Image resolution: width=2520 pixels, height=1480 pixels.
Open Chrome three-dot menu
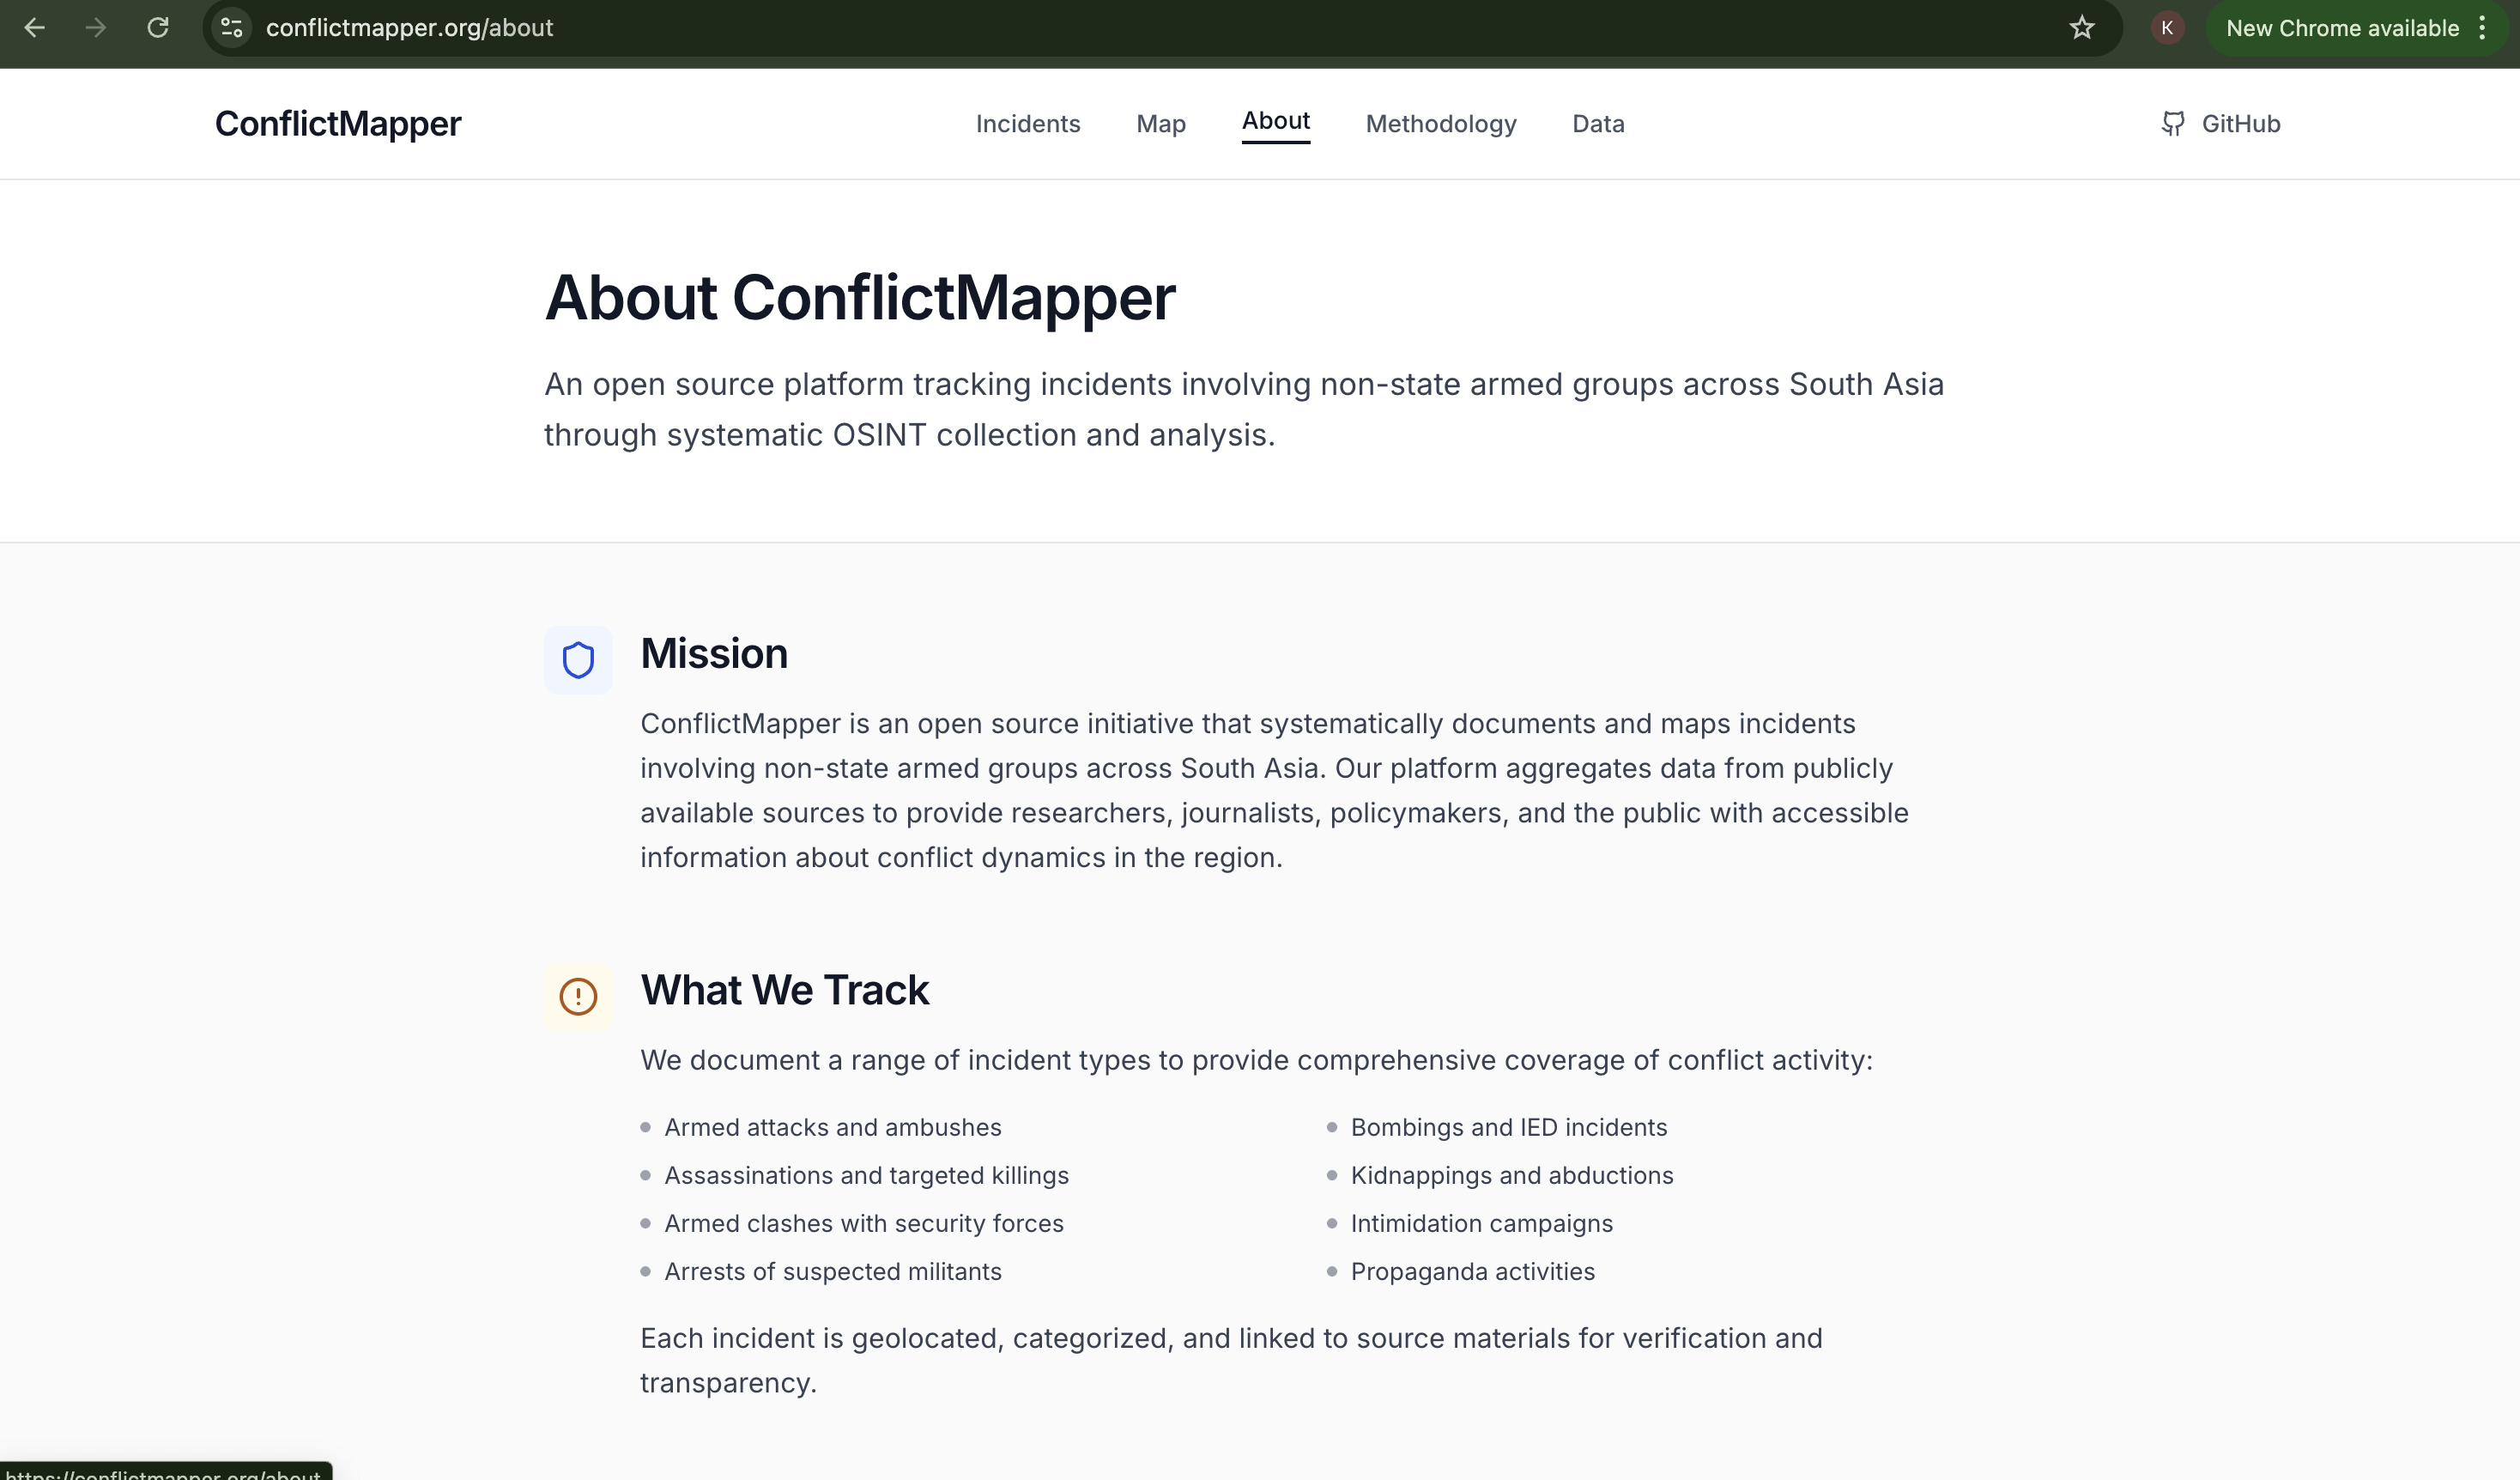(2483, 28)
